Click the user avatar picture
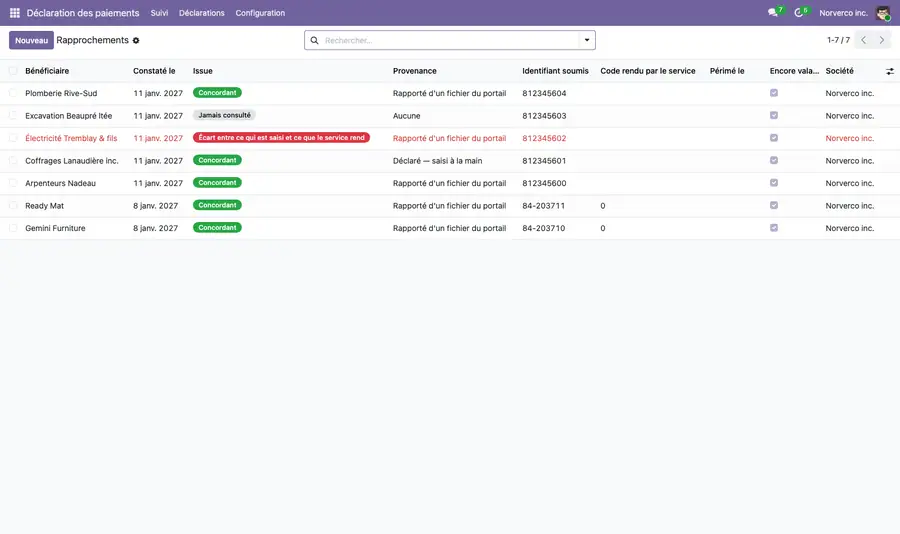Image resolution: width=900 pixels, height=534 pixels. click(883, 13)
